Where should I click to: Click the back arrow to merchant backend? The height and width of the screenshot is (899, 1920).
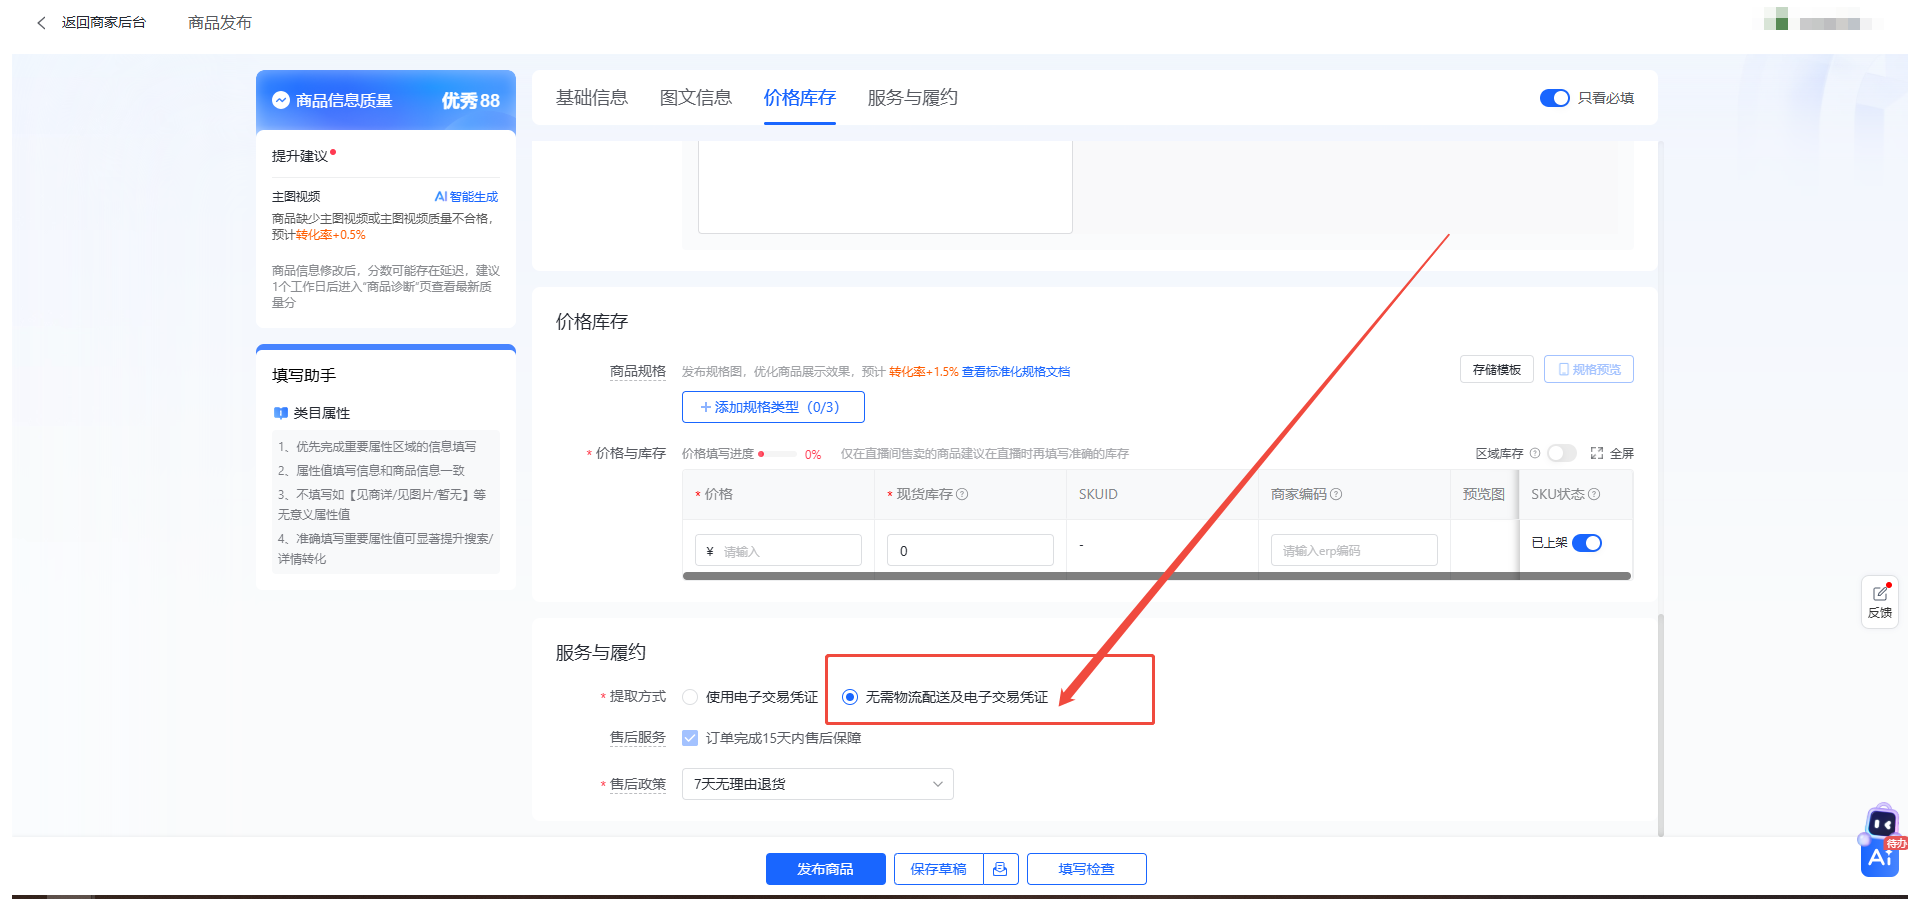pyautogui.click(x=41, y=22)
